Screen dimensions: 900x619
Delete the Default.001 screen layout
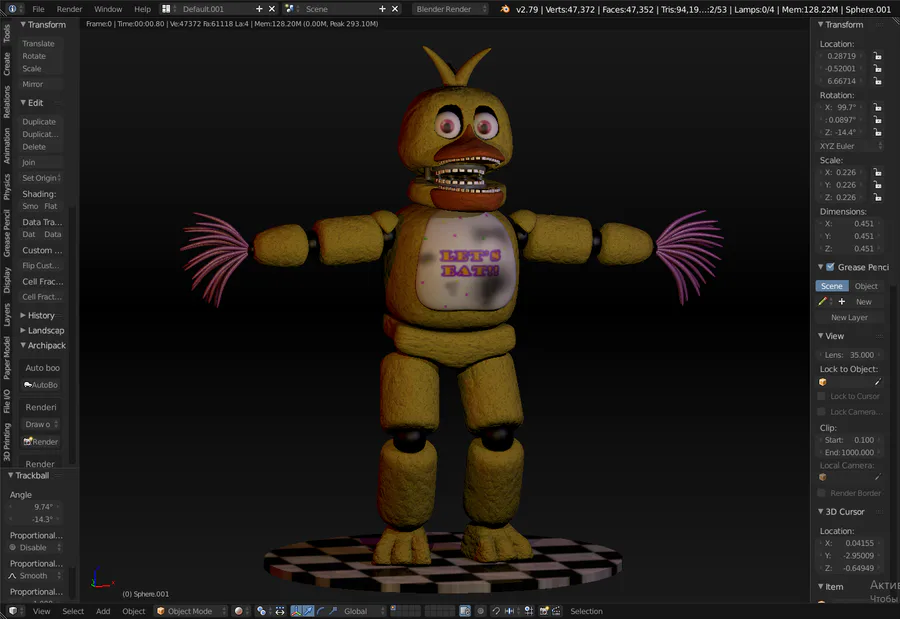point(272,9)
